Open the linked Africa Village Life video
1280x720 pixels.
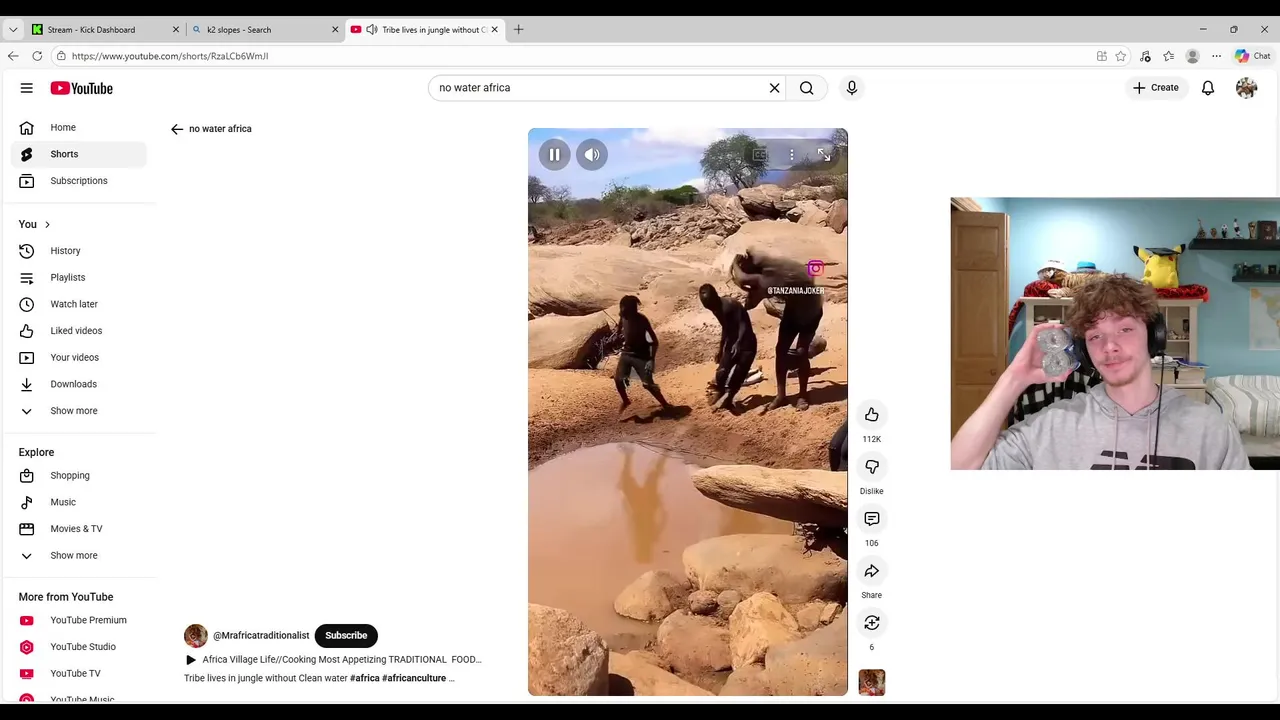pyautogui.click(x=333, y=660)
